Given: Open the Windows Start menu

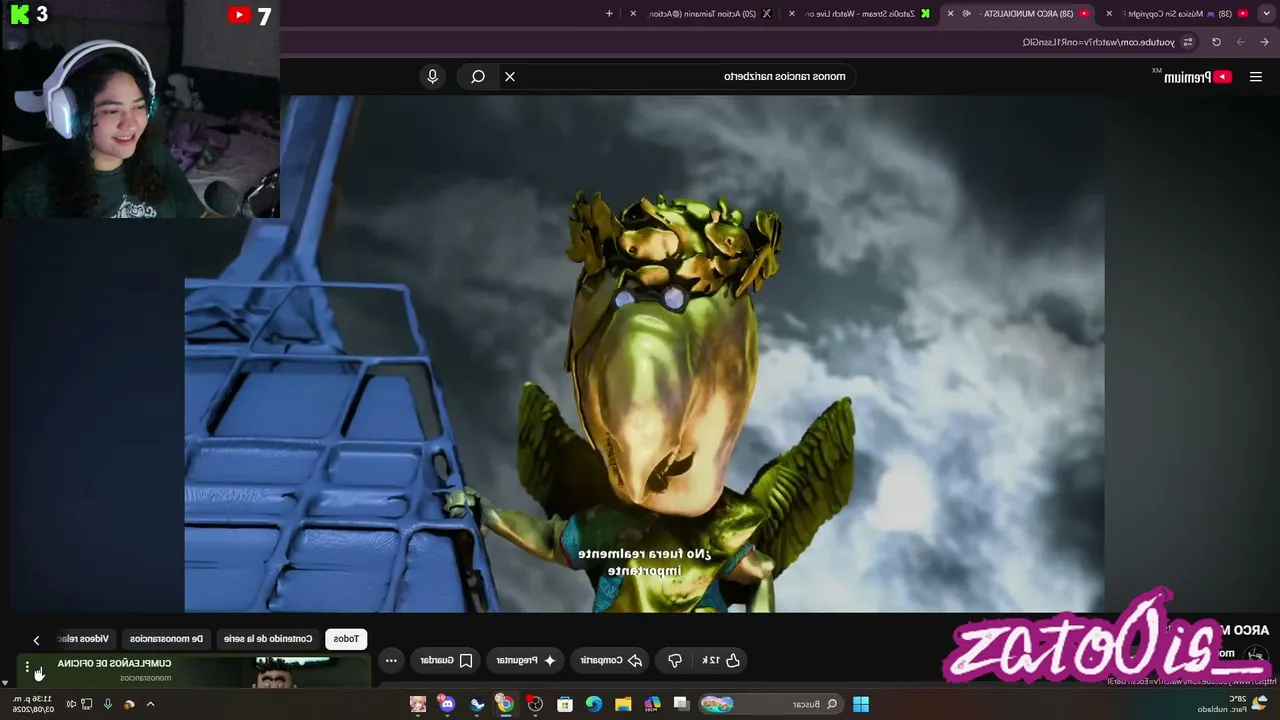Looking at the screenshot, I should point(860,704).
